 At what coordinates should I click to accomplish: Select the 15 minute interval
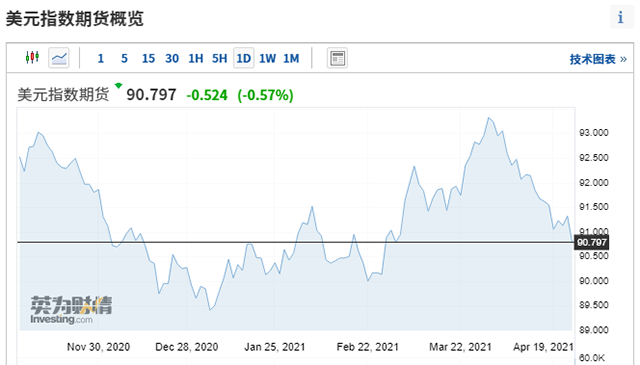point(148,59)
